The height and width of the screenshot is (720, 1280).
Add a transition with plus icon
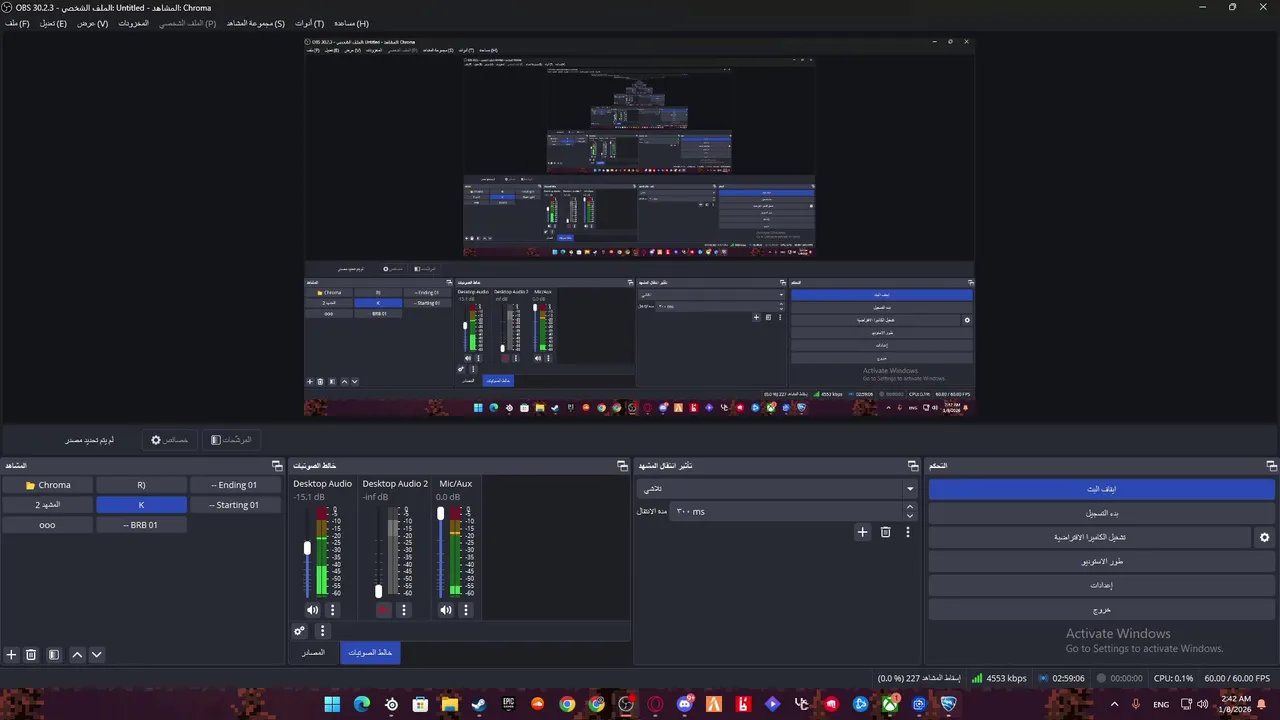[x=863, y=532]
